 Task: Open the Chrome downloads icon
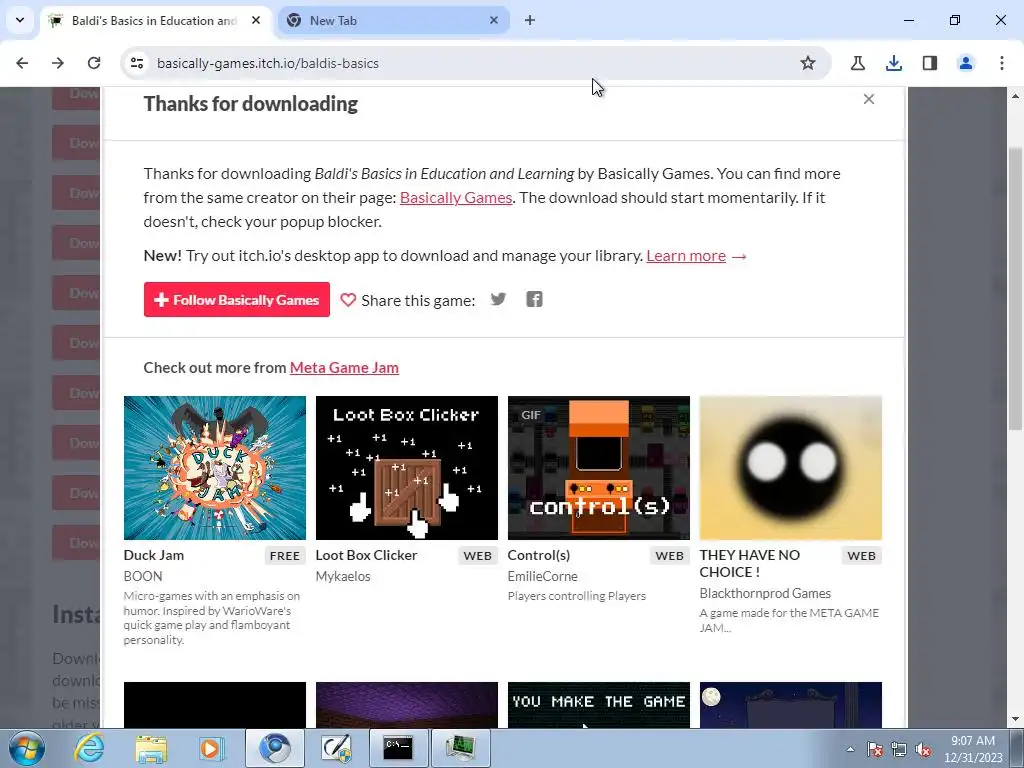coord(894,63)
